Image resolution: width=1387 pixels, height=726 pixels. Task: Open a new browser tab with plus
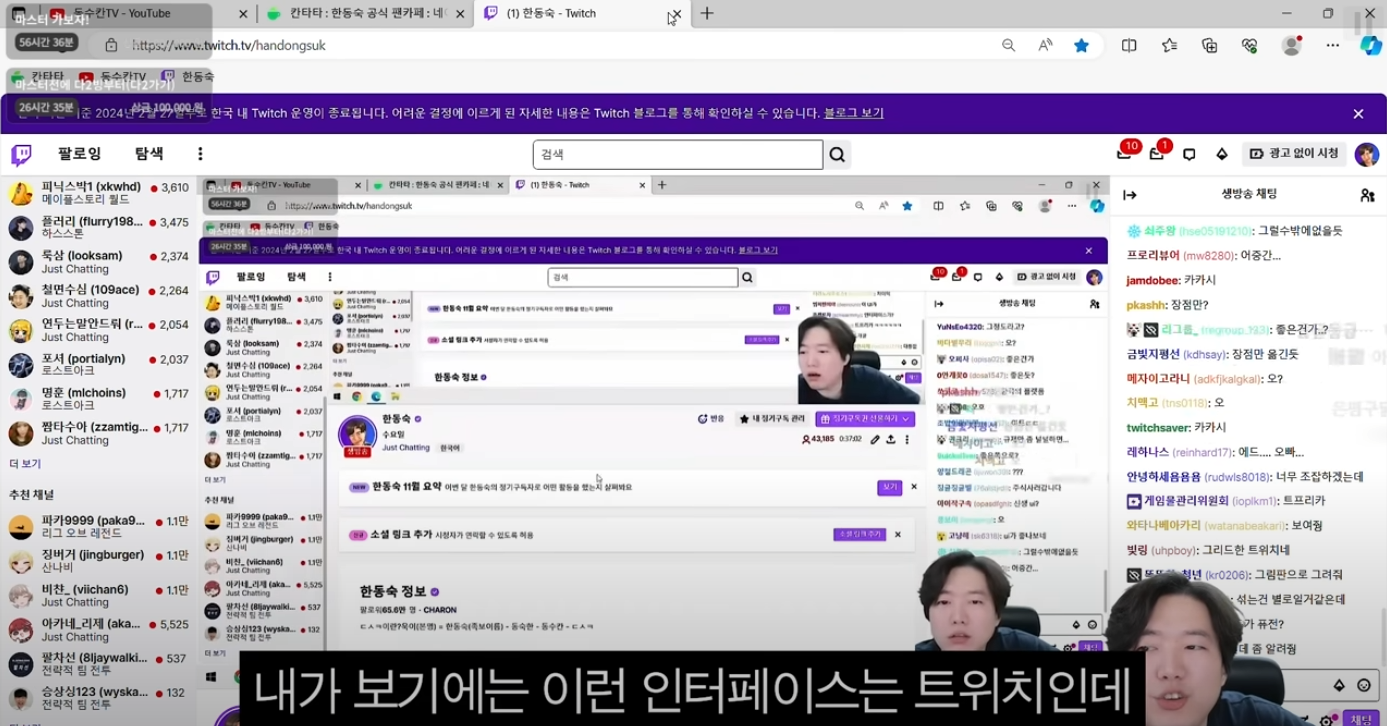coord(707,13)
